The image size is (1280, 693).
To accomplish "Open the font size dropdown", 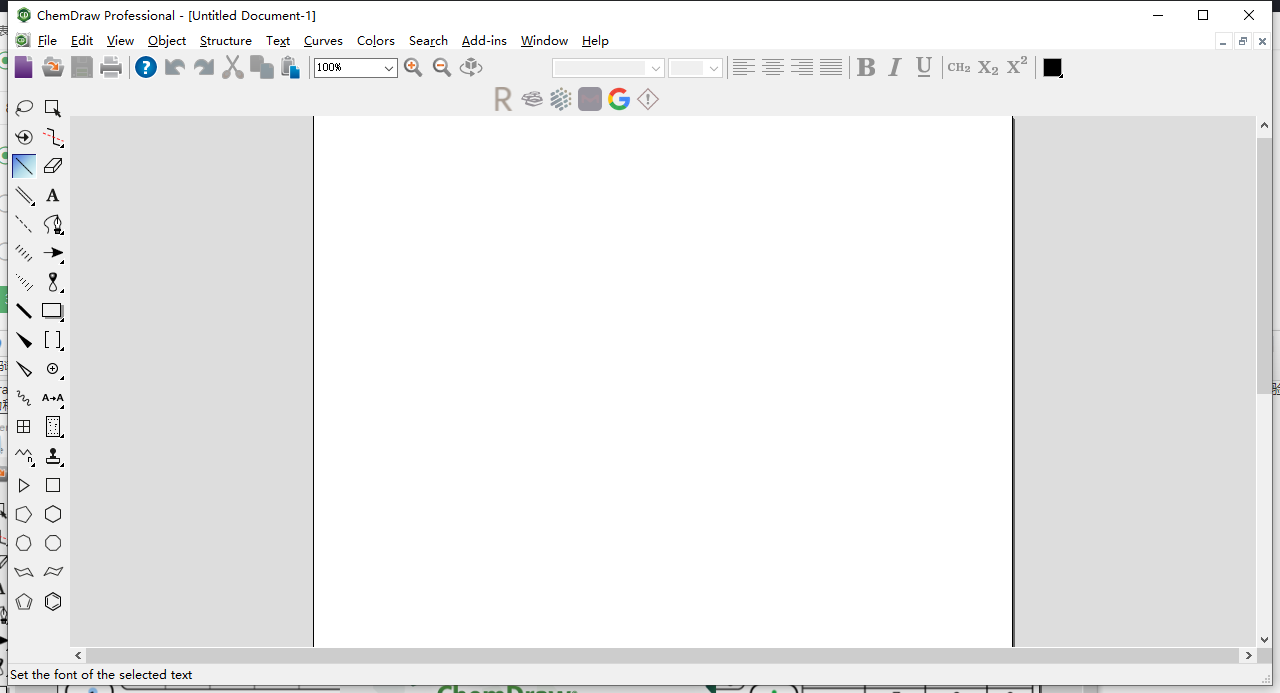I will (x=695, y=68).
